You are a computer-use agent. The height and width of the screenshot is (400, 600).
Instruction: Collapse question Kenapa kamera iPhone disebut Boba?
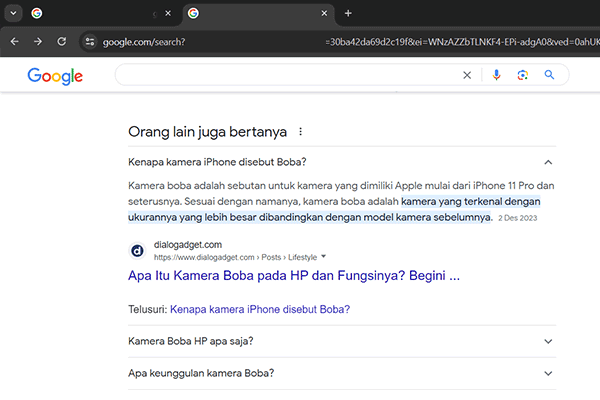(x=342, y=162)
